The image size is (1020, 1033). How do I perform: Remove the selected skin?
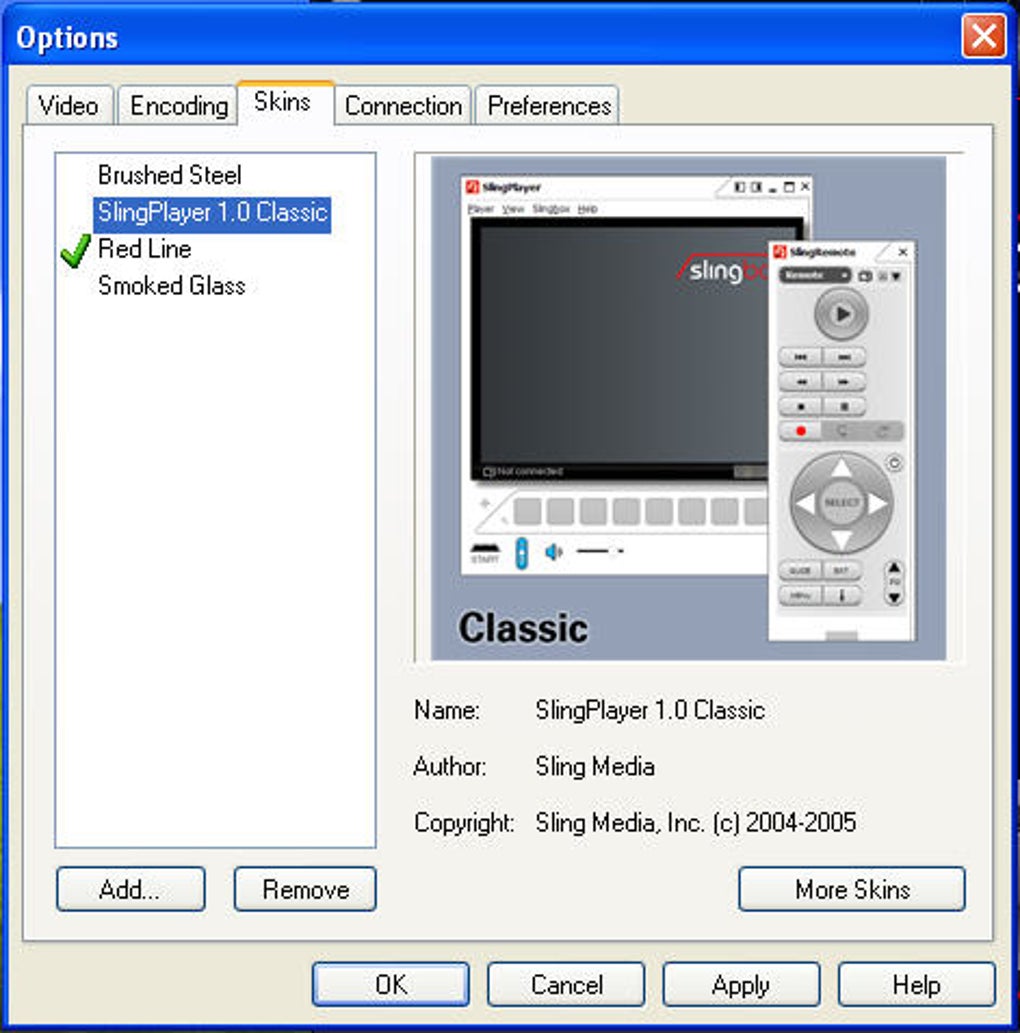pos(305,889)
